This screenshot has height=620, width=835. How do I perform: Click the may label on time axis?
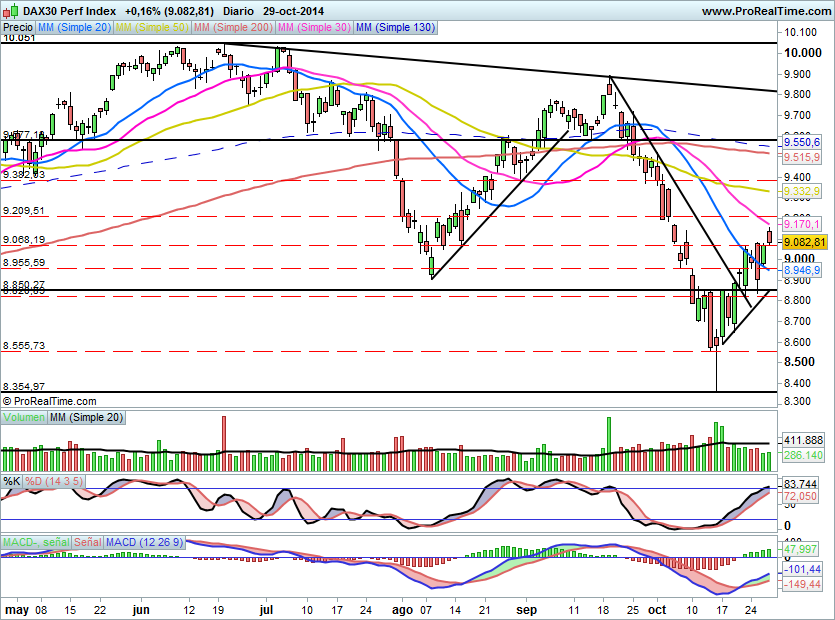point(16,610)
